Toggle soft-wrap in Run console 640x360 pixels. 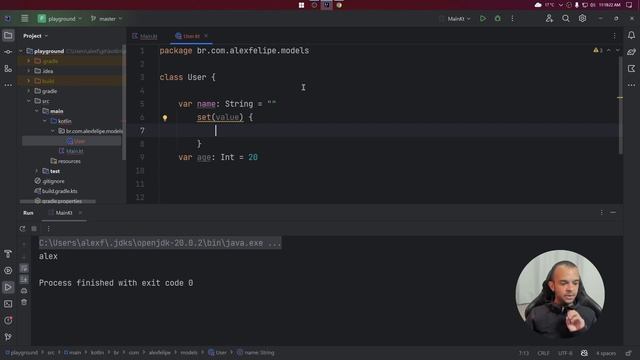point(24,268)
